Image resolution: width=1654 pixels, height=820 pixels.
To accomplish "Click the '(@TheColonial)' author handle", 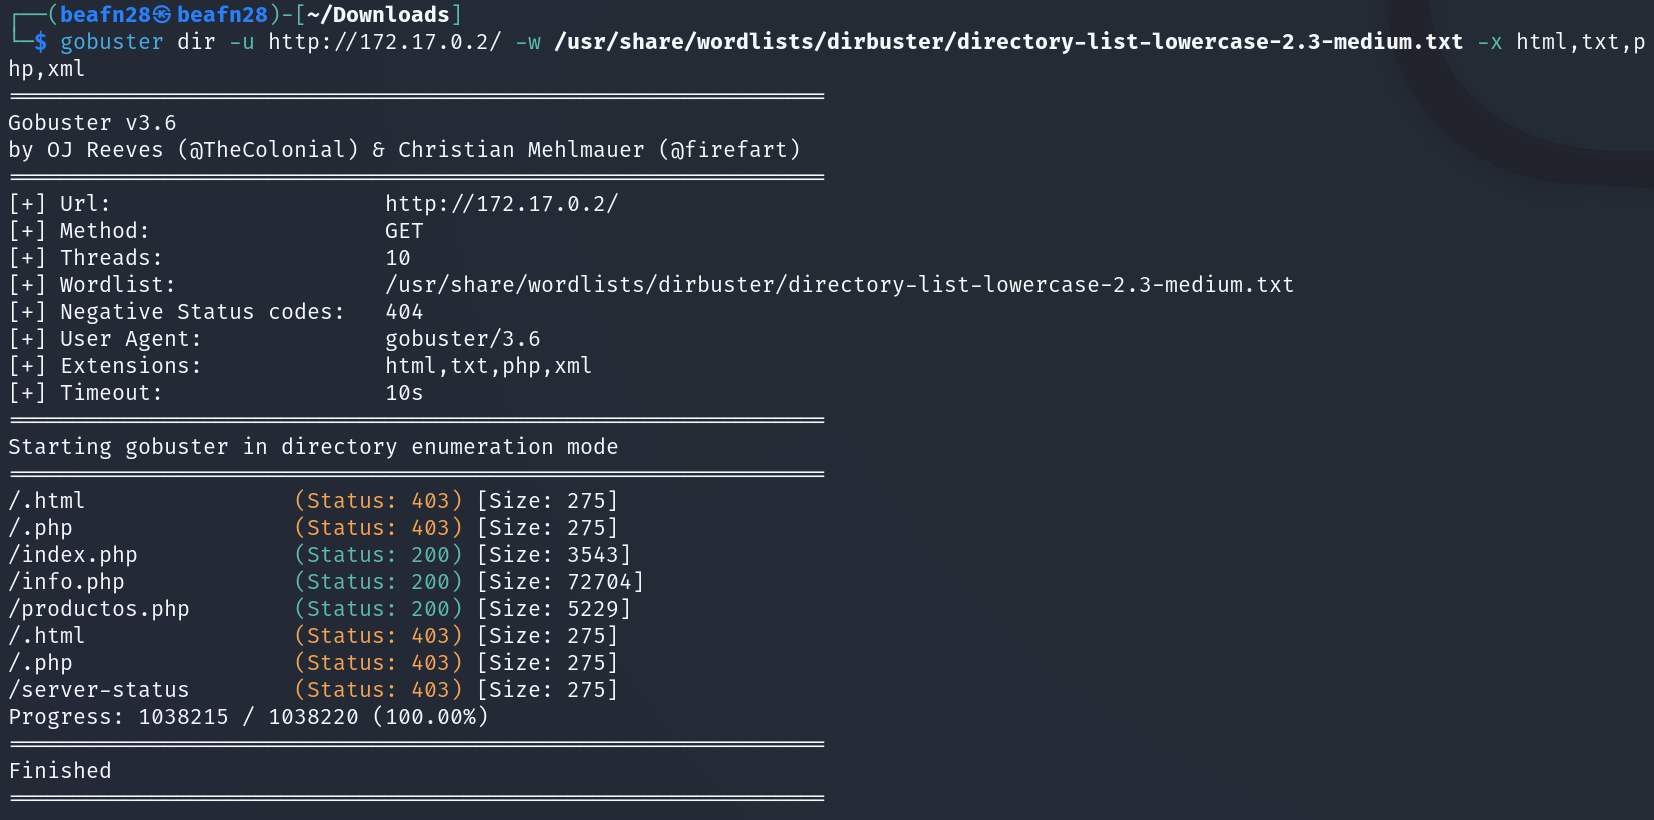I will (x=268, y=150).
